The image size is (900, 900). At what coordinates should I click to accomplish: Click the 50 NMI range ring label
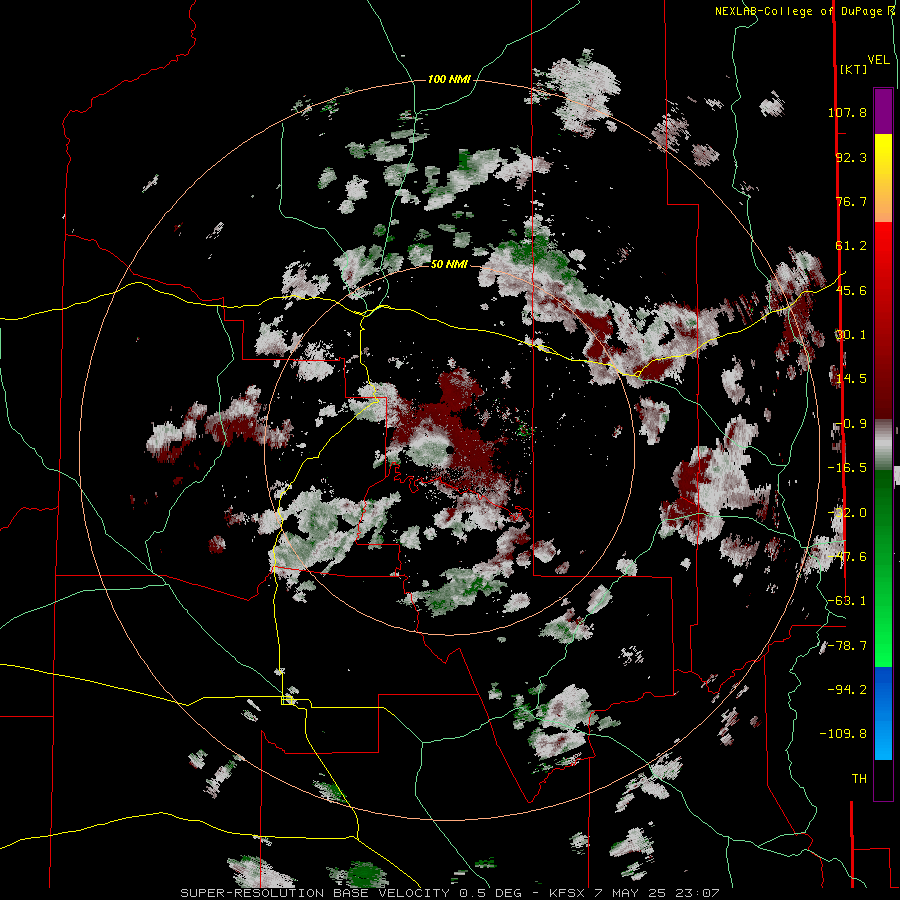tap(449, 265)
